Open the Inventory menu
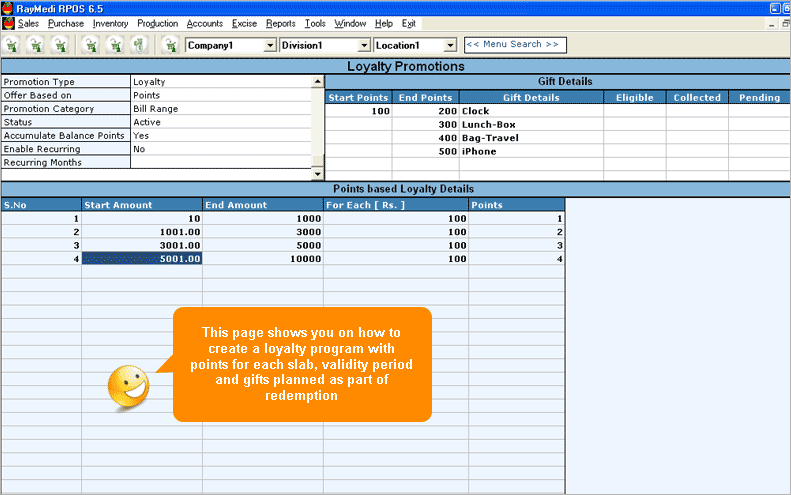Viewport: 791px width, 495px height. [x=111, y=23]
